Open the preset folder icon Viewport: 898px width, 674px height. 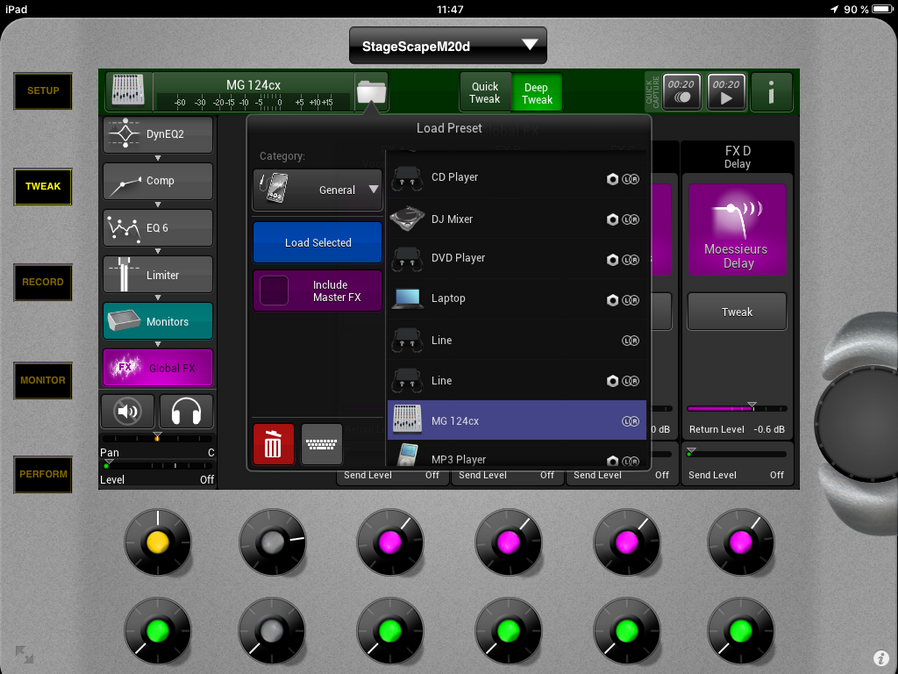[x=371, y=92]
